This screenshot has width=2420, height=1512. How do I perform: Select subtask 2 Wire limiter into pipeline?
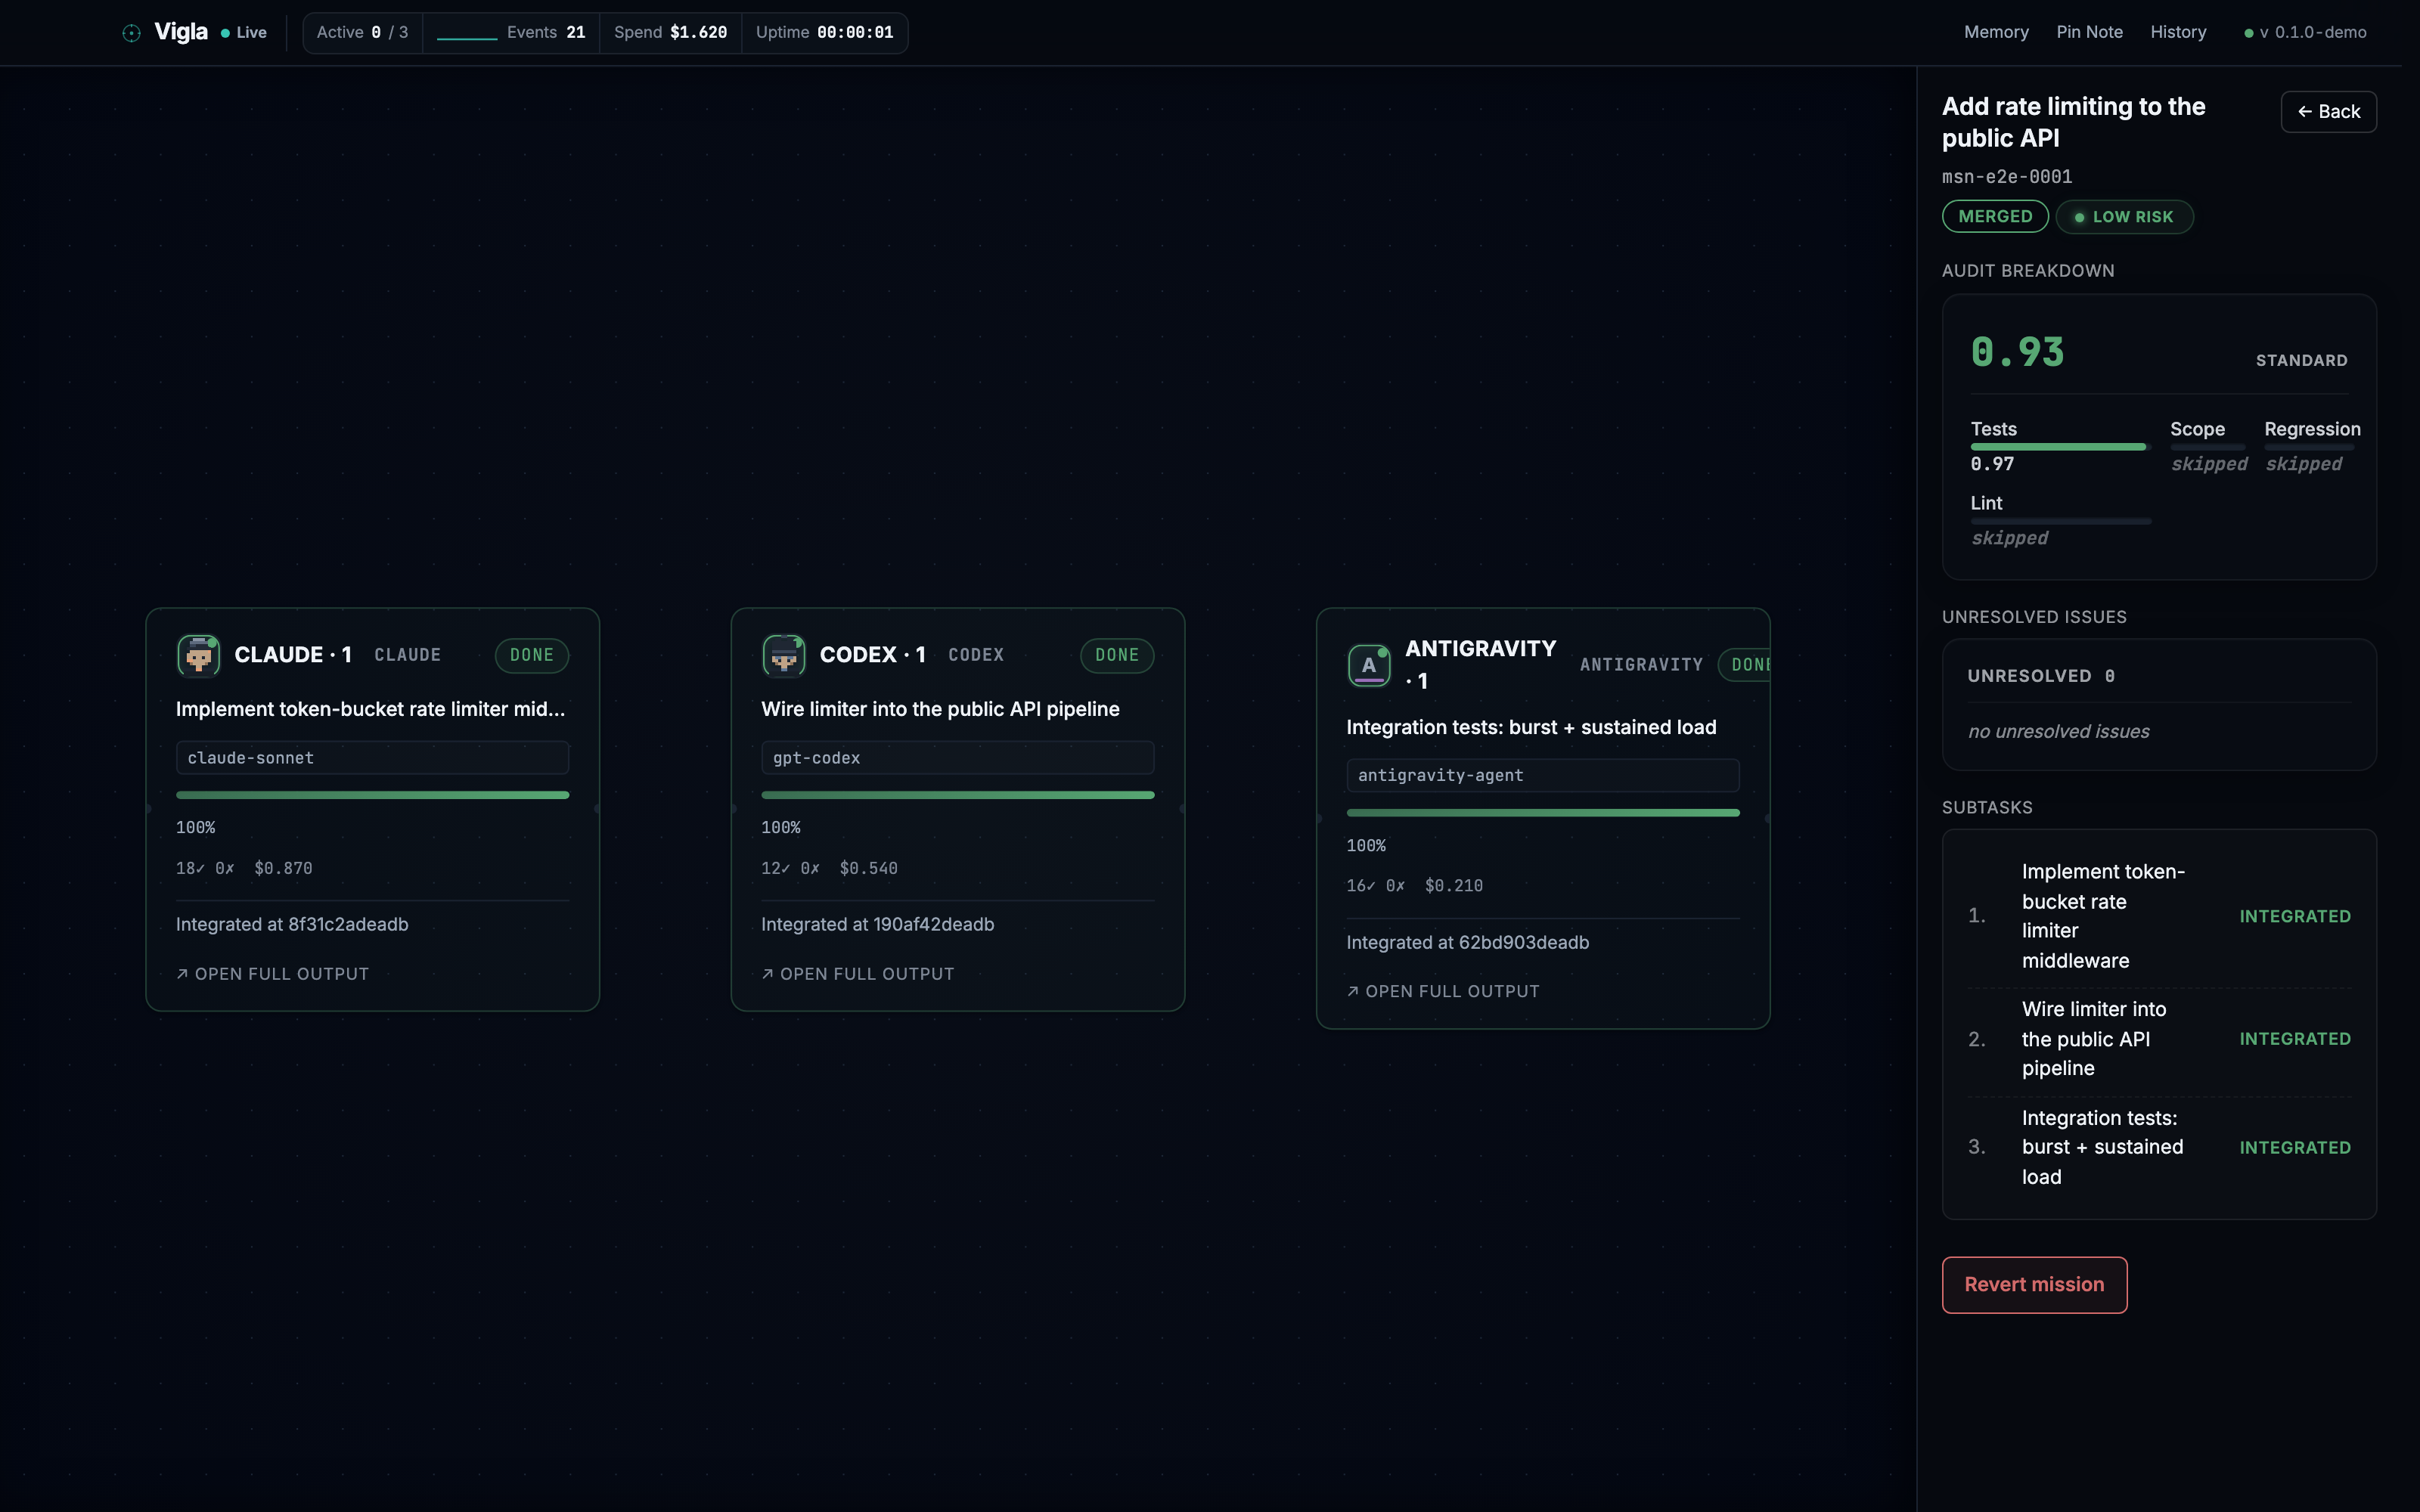tap(2159, 1040)
